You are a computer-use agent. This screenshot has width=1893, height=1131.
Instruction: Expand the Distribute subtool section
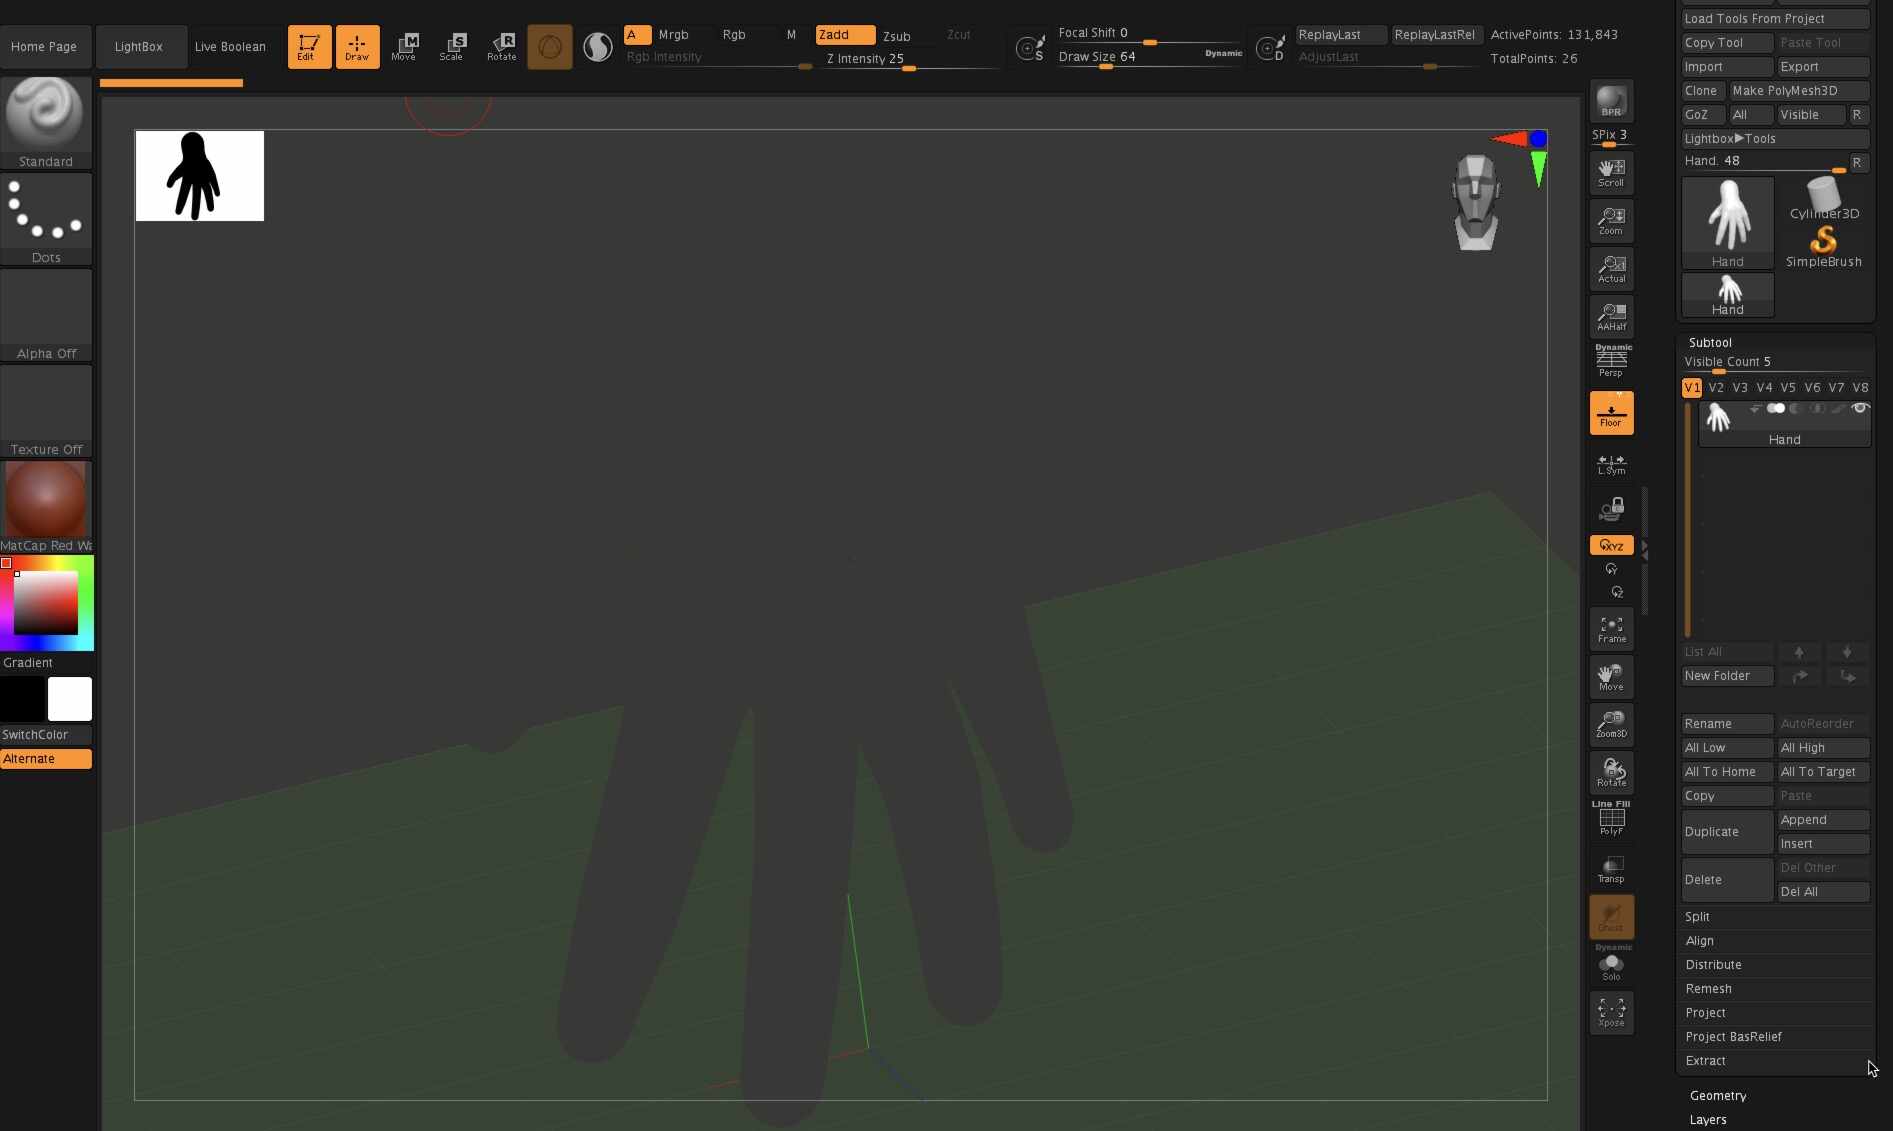click(x=1713, y=965)
